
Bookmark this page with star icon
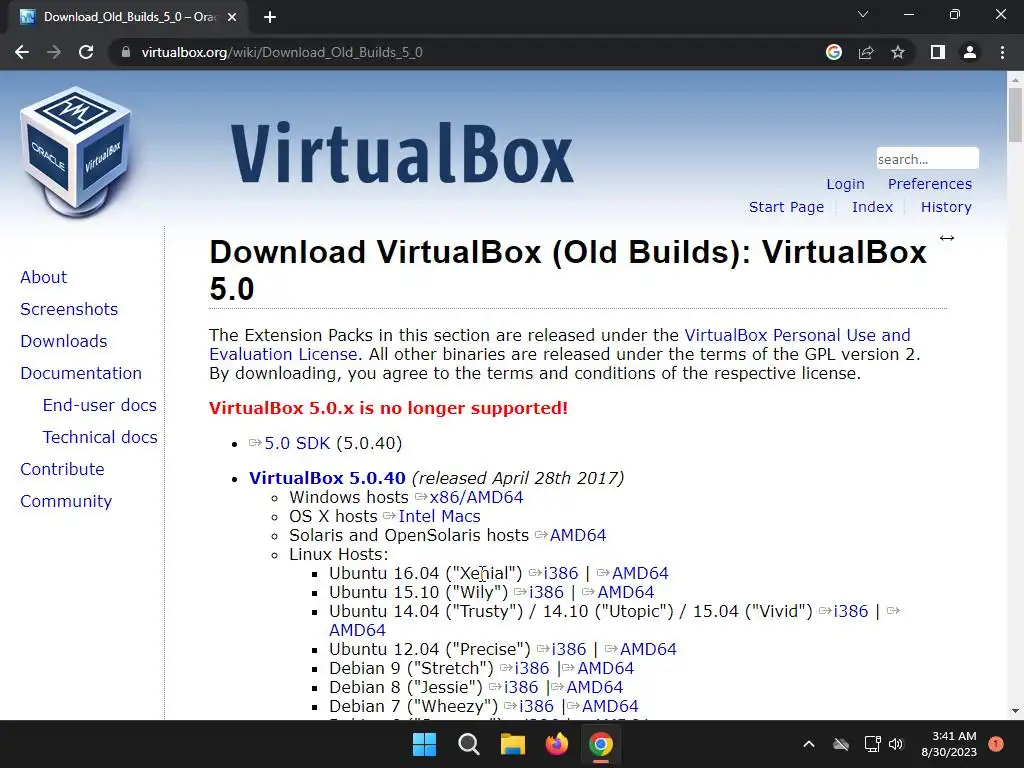(x=898, y=52)
